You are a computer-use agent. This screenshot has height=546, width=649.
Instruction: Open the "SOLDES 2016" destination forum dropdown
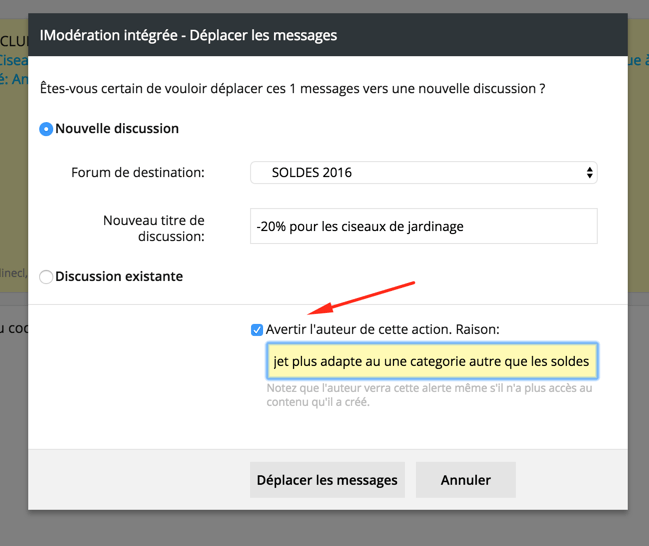coord(423,173)
